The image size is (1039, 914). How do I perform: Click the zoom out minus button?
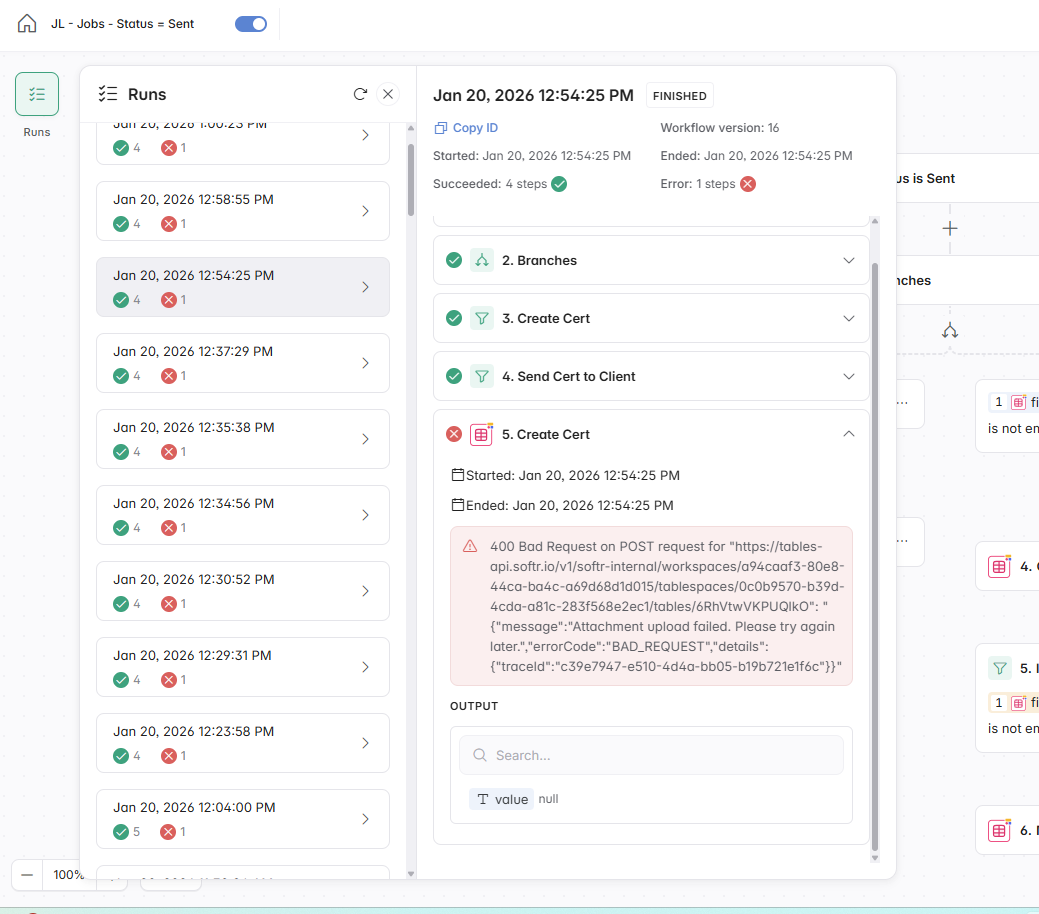pos(27,874)
